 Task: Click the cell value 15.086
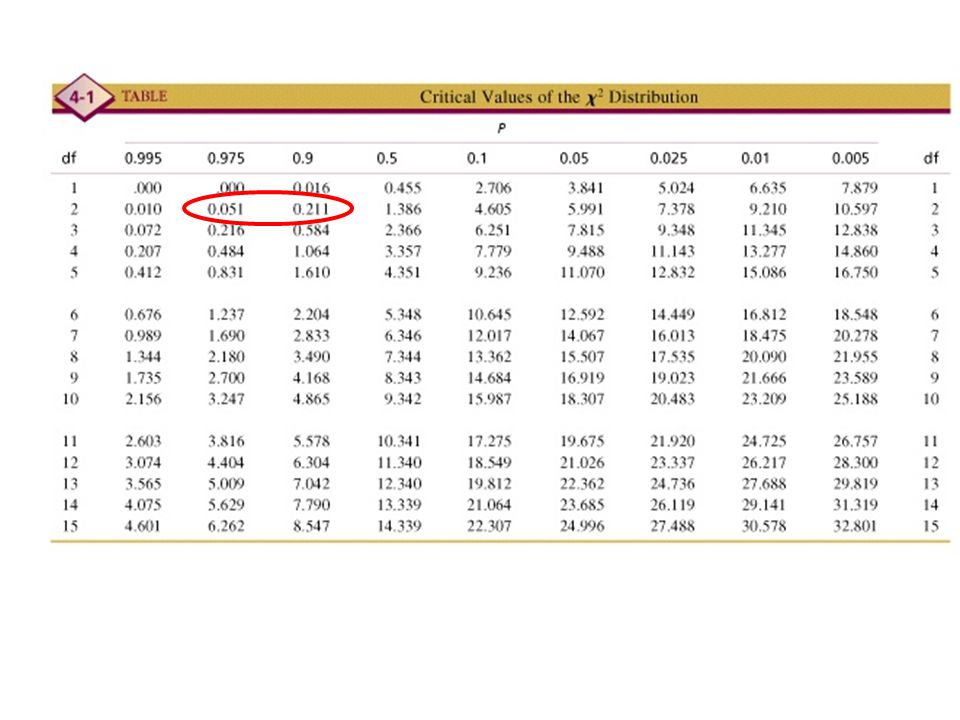tap(764, 272)
